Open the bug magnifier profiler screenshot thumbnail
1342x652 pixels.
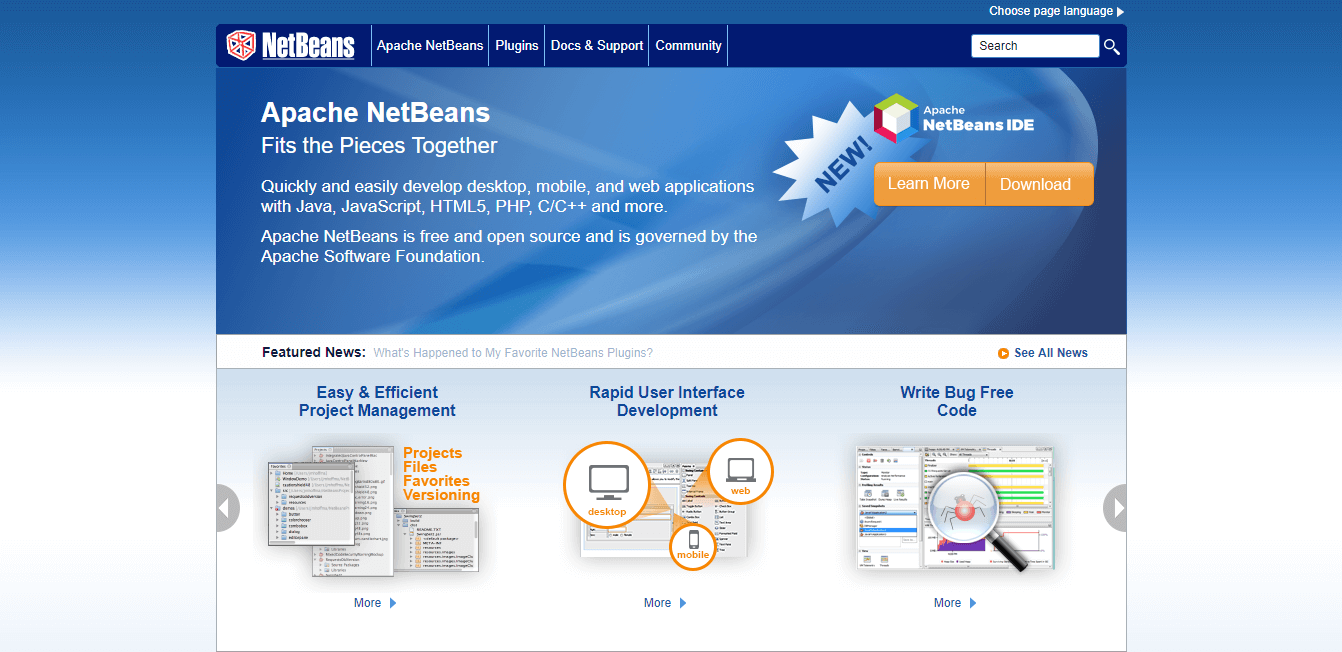(956, 508)
